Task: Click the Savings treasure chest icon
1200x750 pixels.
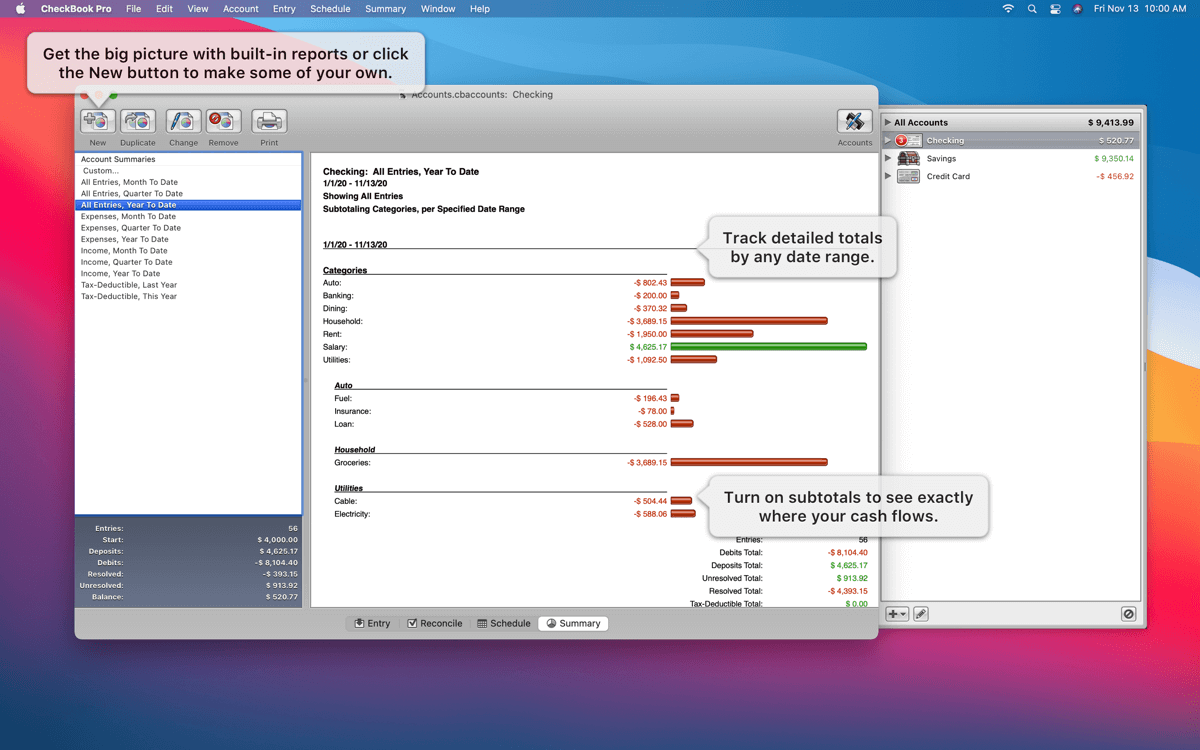Action: 908,158
